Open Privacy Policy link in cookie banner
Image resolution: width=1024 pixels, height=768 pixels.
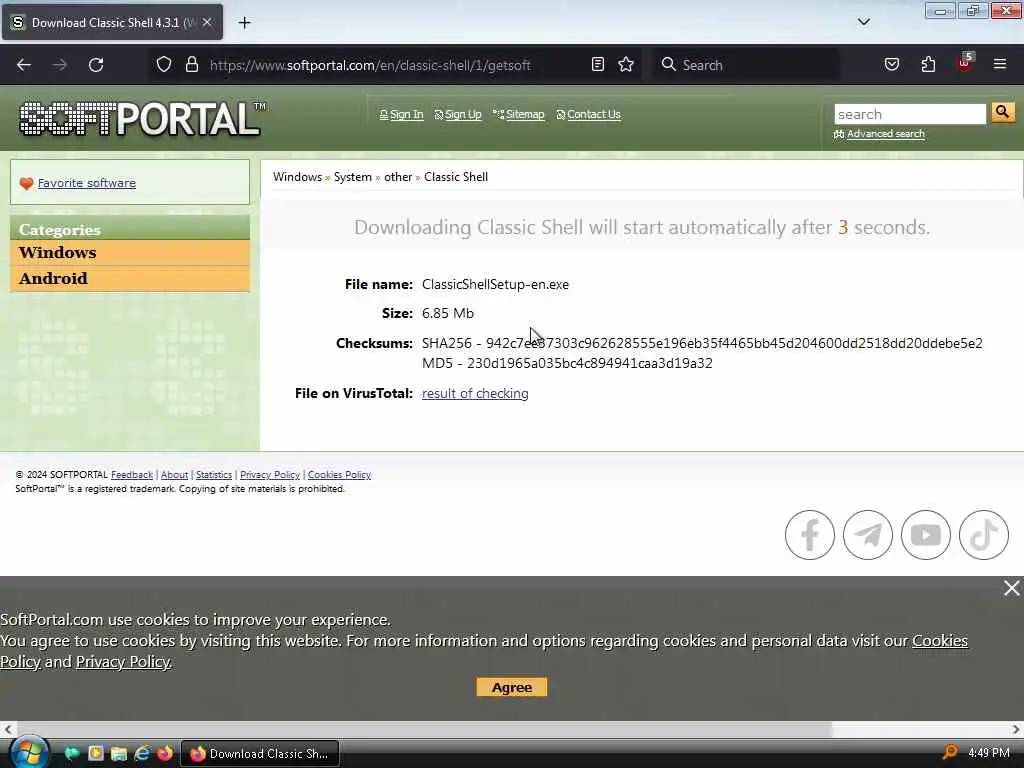pyautogui.click(x=123, y=662)
